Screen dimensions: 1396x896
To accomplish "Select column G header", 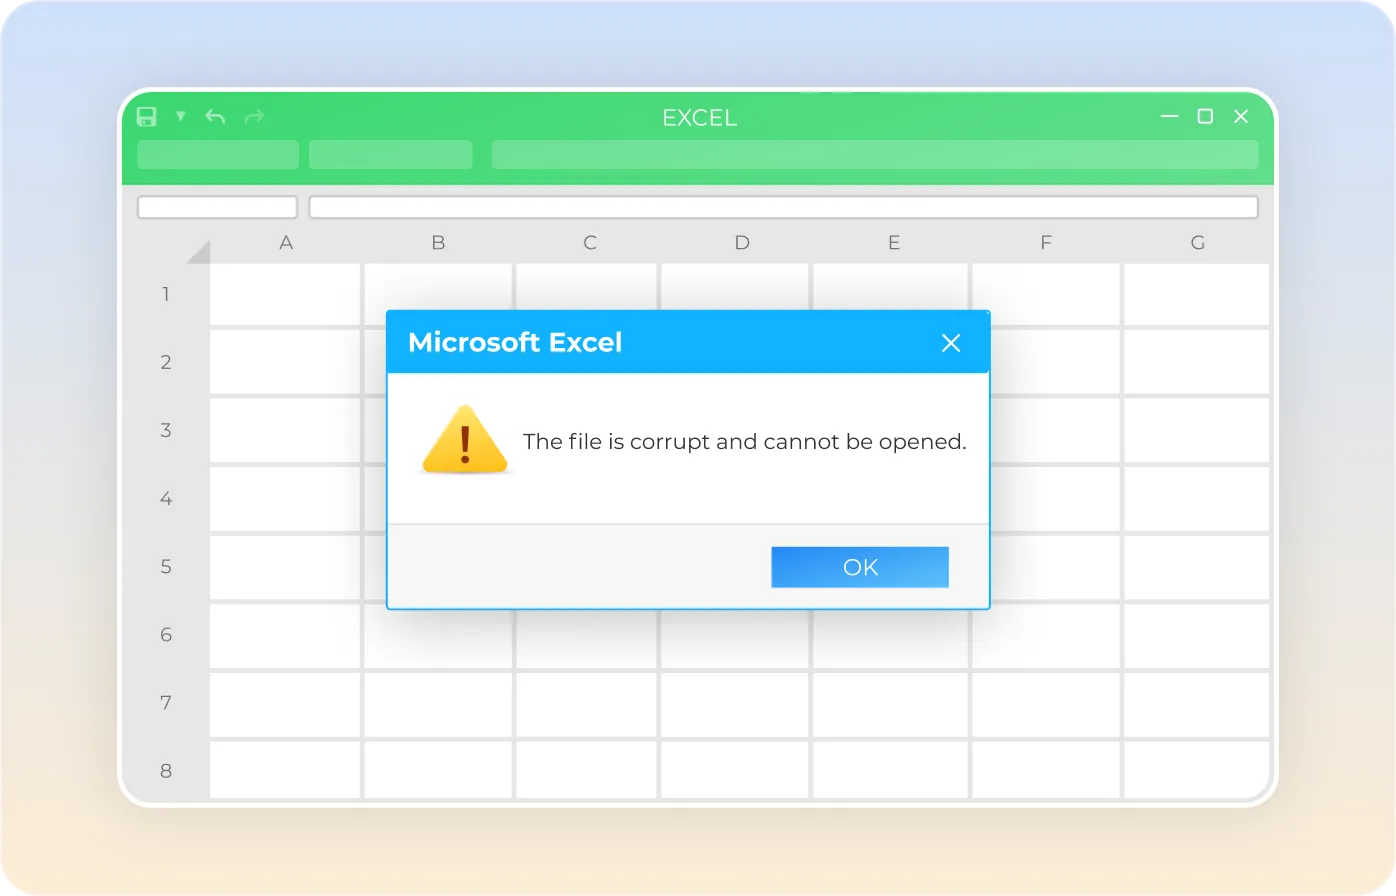I will 1198,243.
